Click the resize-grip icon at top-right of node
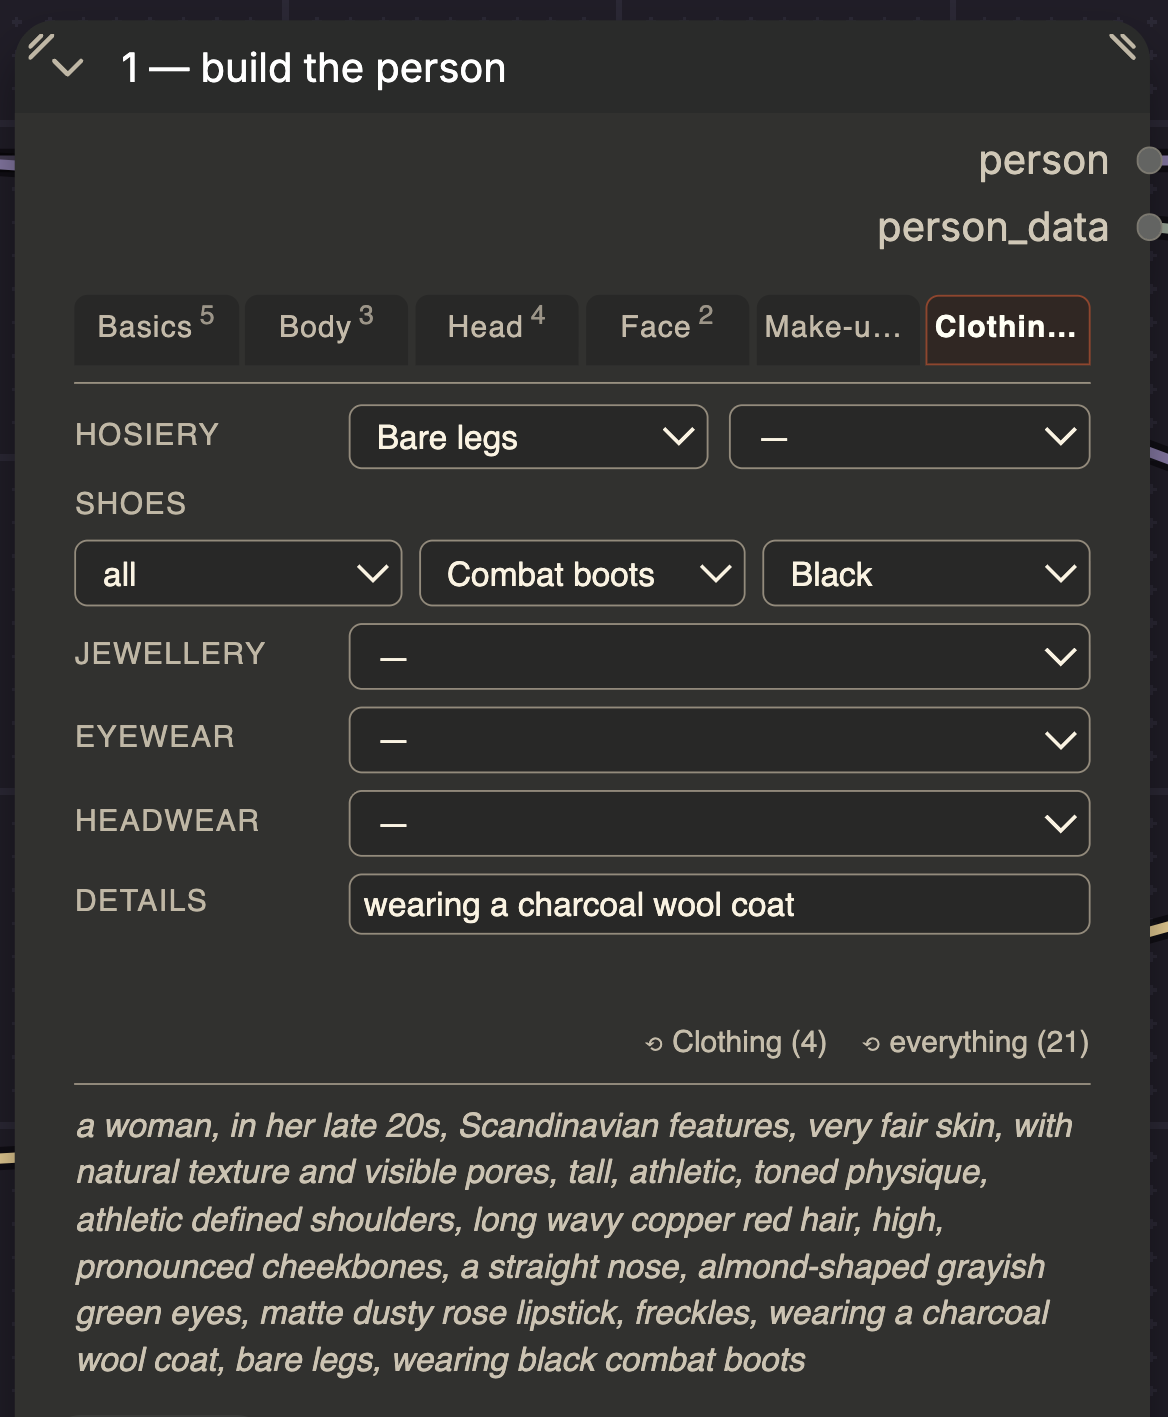 click(x=1123, y=46)
